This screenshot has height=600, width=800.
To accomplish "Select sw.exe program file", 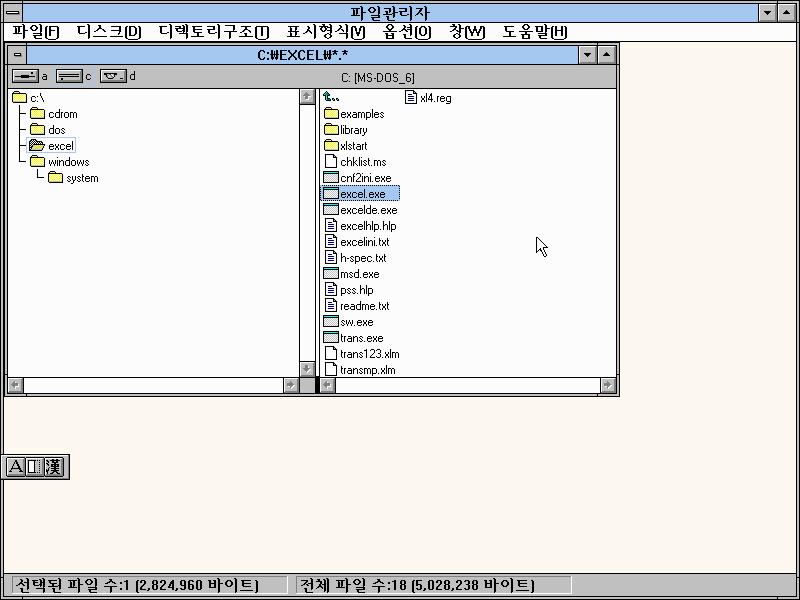I will point(348,322).
